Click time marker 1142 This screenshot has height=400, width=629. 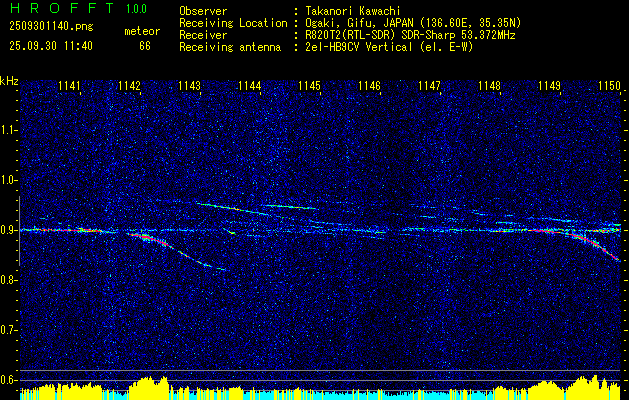(x=130, y=85)
